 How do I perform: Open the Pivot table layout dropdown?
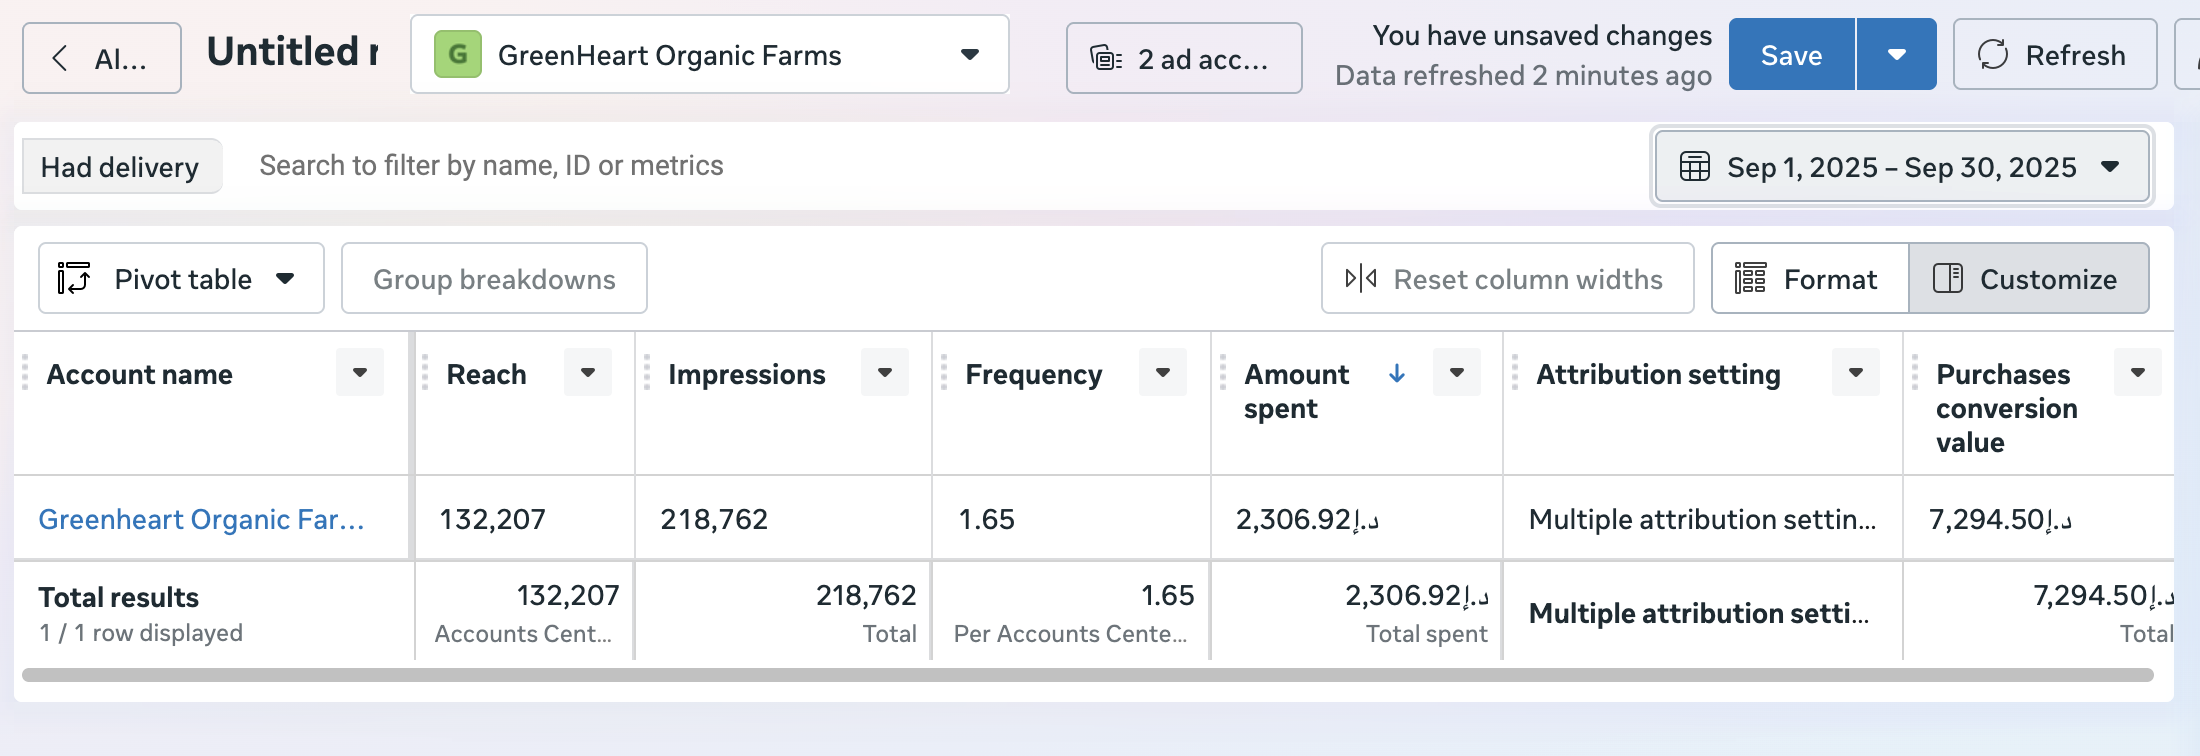[181, 279]
